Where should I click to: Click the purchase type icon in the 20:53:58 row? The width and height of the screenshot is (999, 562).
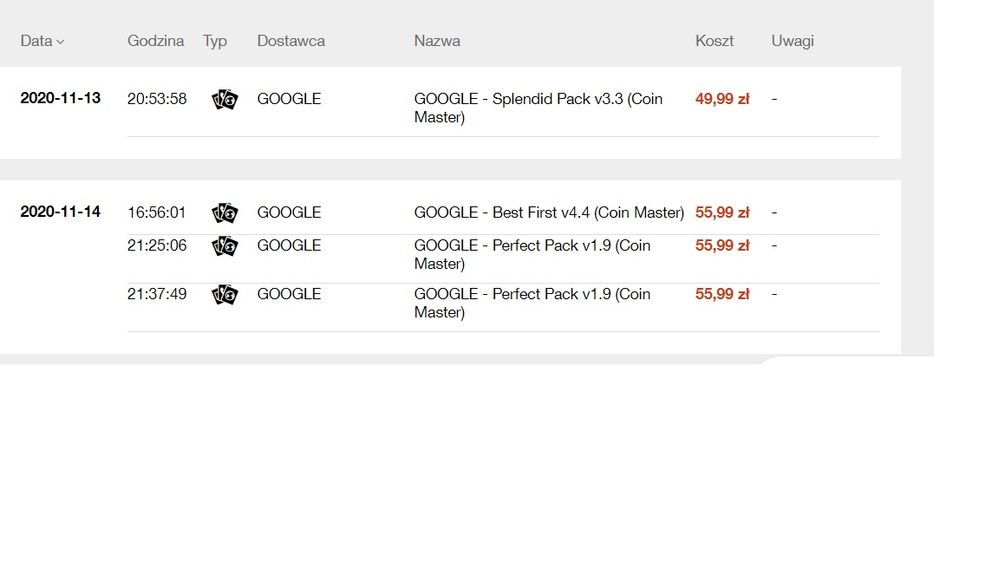pyautogui.click(x=225, y=99)
